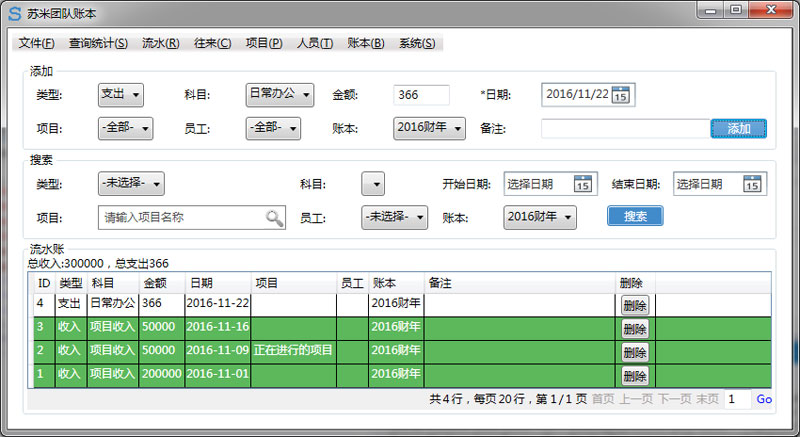Click the 科目 column header
This screenshot has width=800, height=437.
click(x=113, y=283)
